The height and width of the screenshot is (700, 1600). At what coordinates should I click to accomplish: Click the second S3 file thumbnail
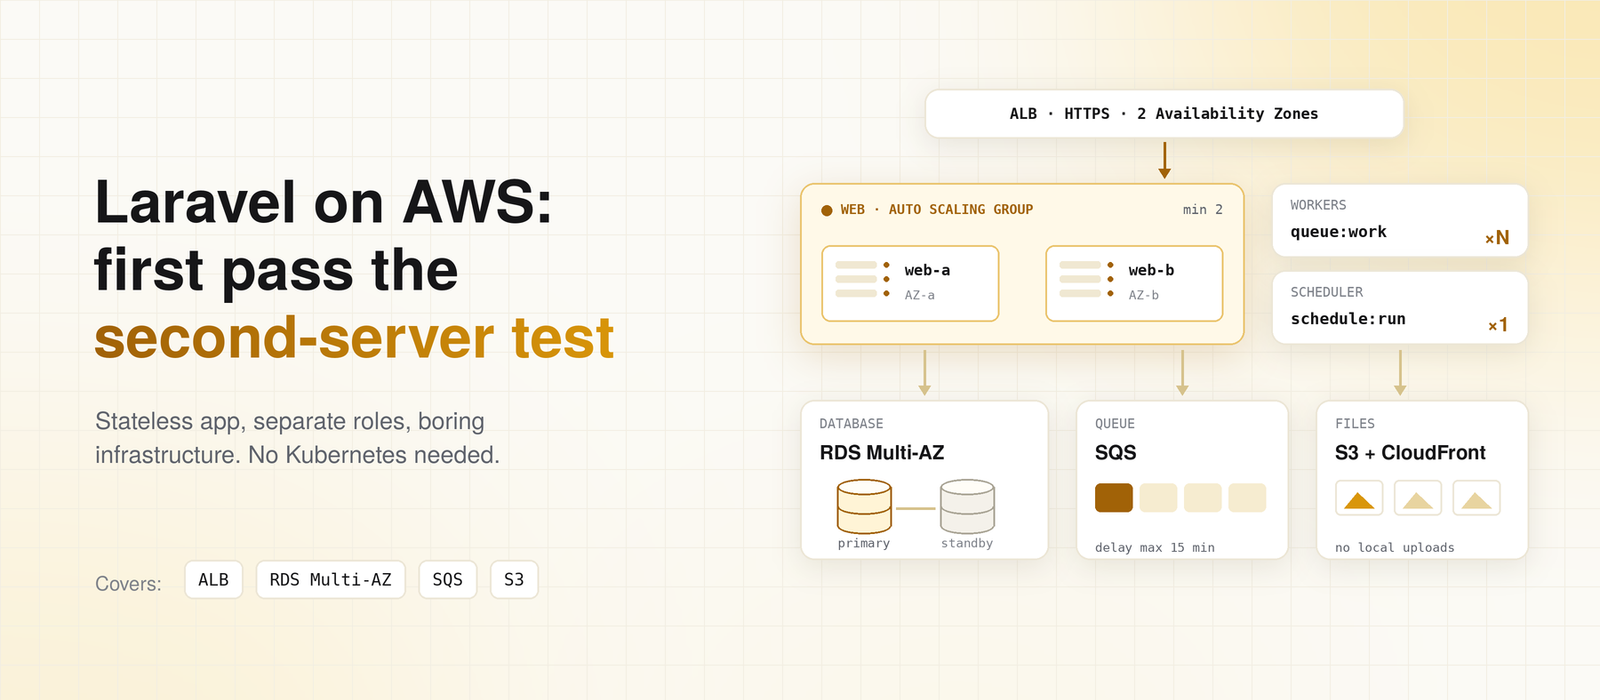(x=1418, y=498)
